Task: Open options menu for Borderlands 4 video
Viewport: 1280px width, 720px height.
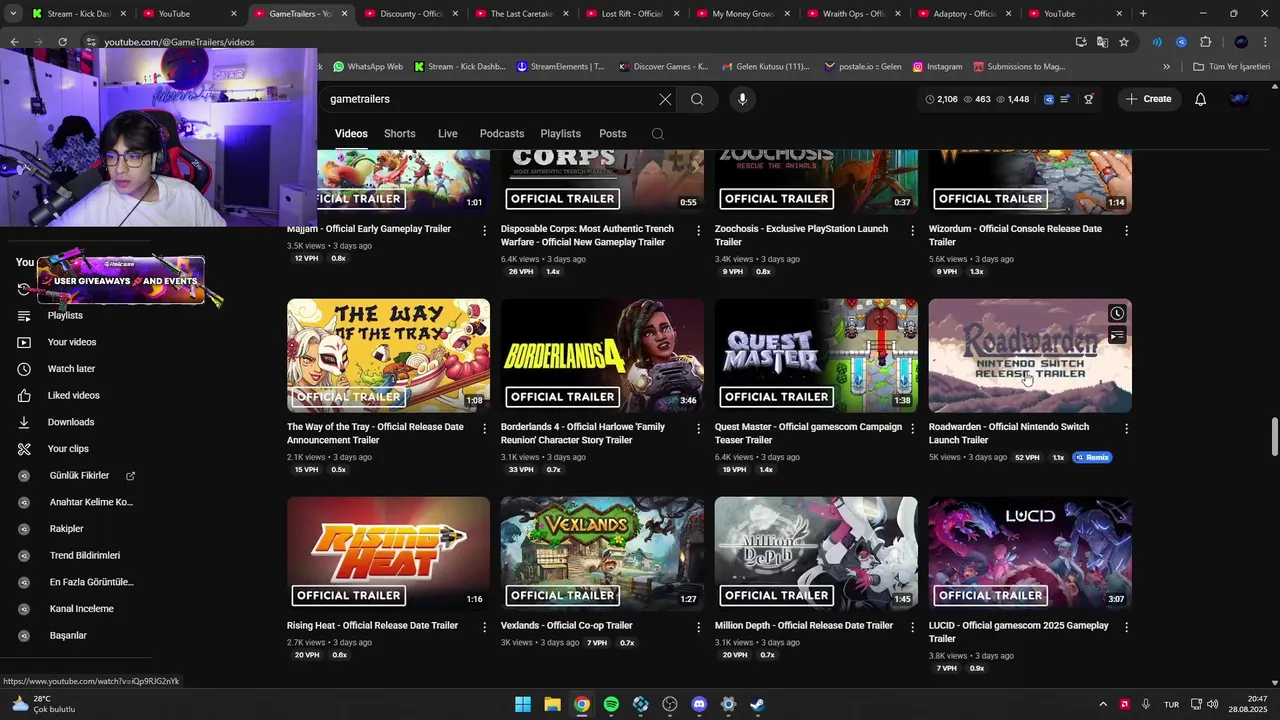Action: click(698, 428)
